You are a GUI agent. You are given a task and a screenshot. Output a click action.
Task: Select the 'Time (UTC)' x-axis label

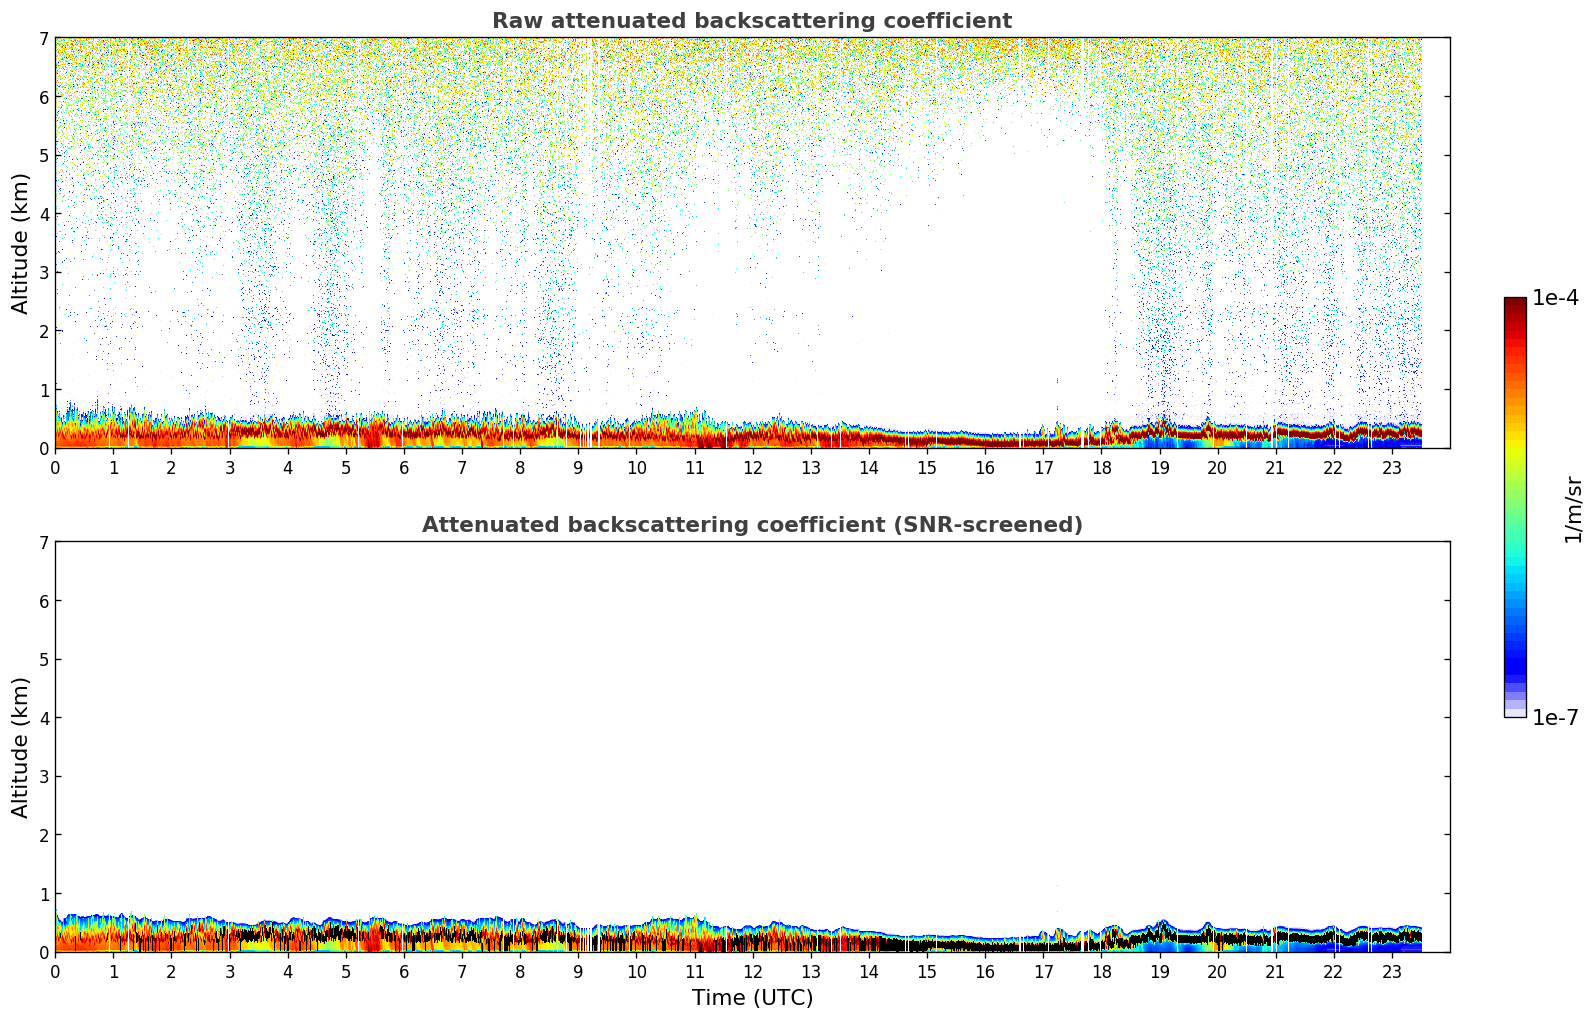[752, 998]
